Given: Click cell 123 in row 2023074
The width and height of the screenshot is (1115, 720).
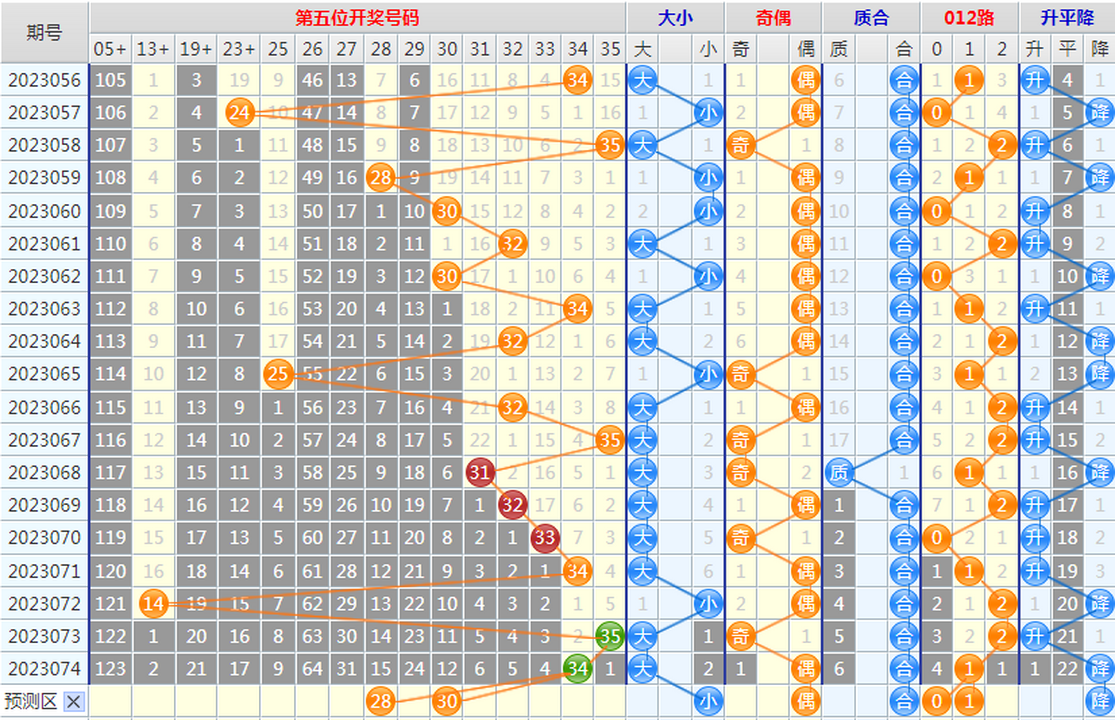Looking at the screenshot, I should [x=110, y=669].
